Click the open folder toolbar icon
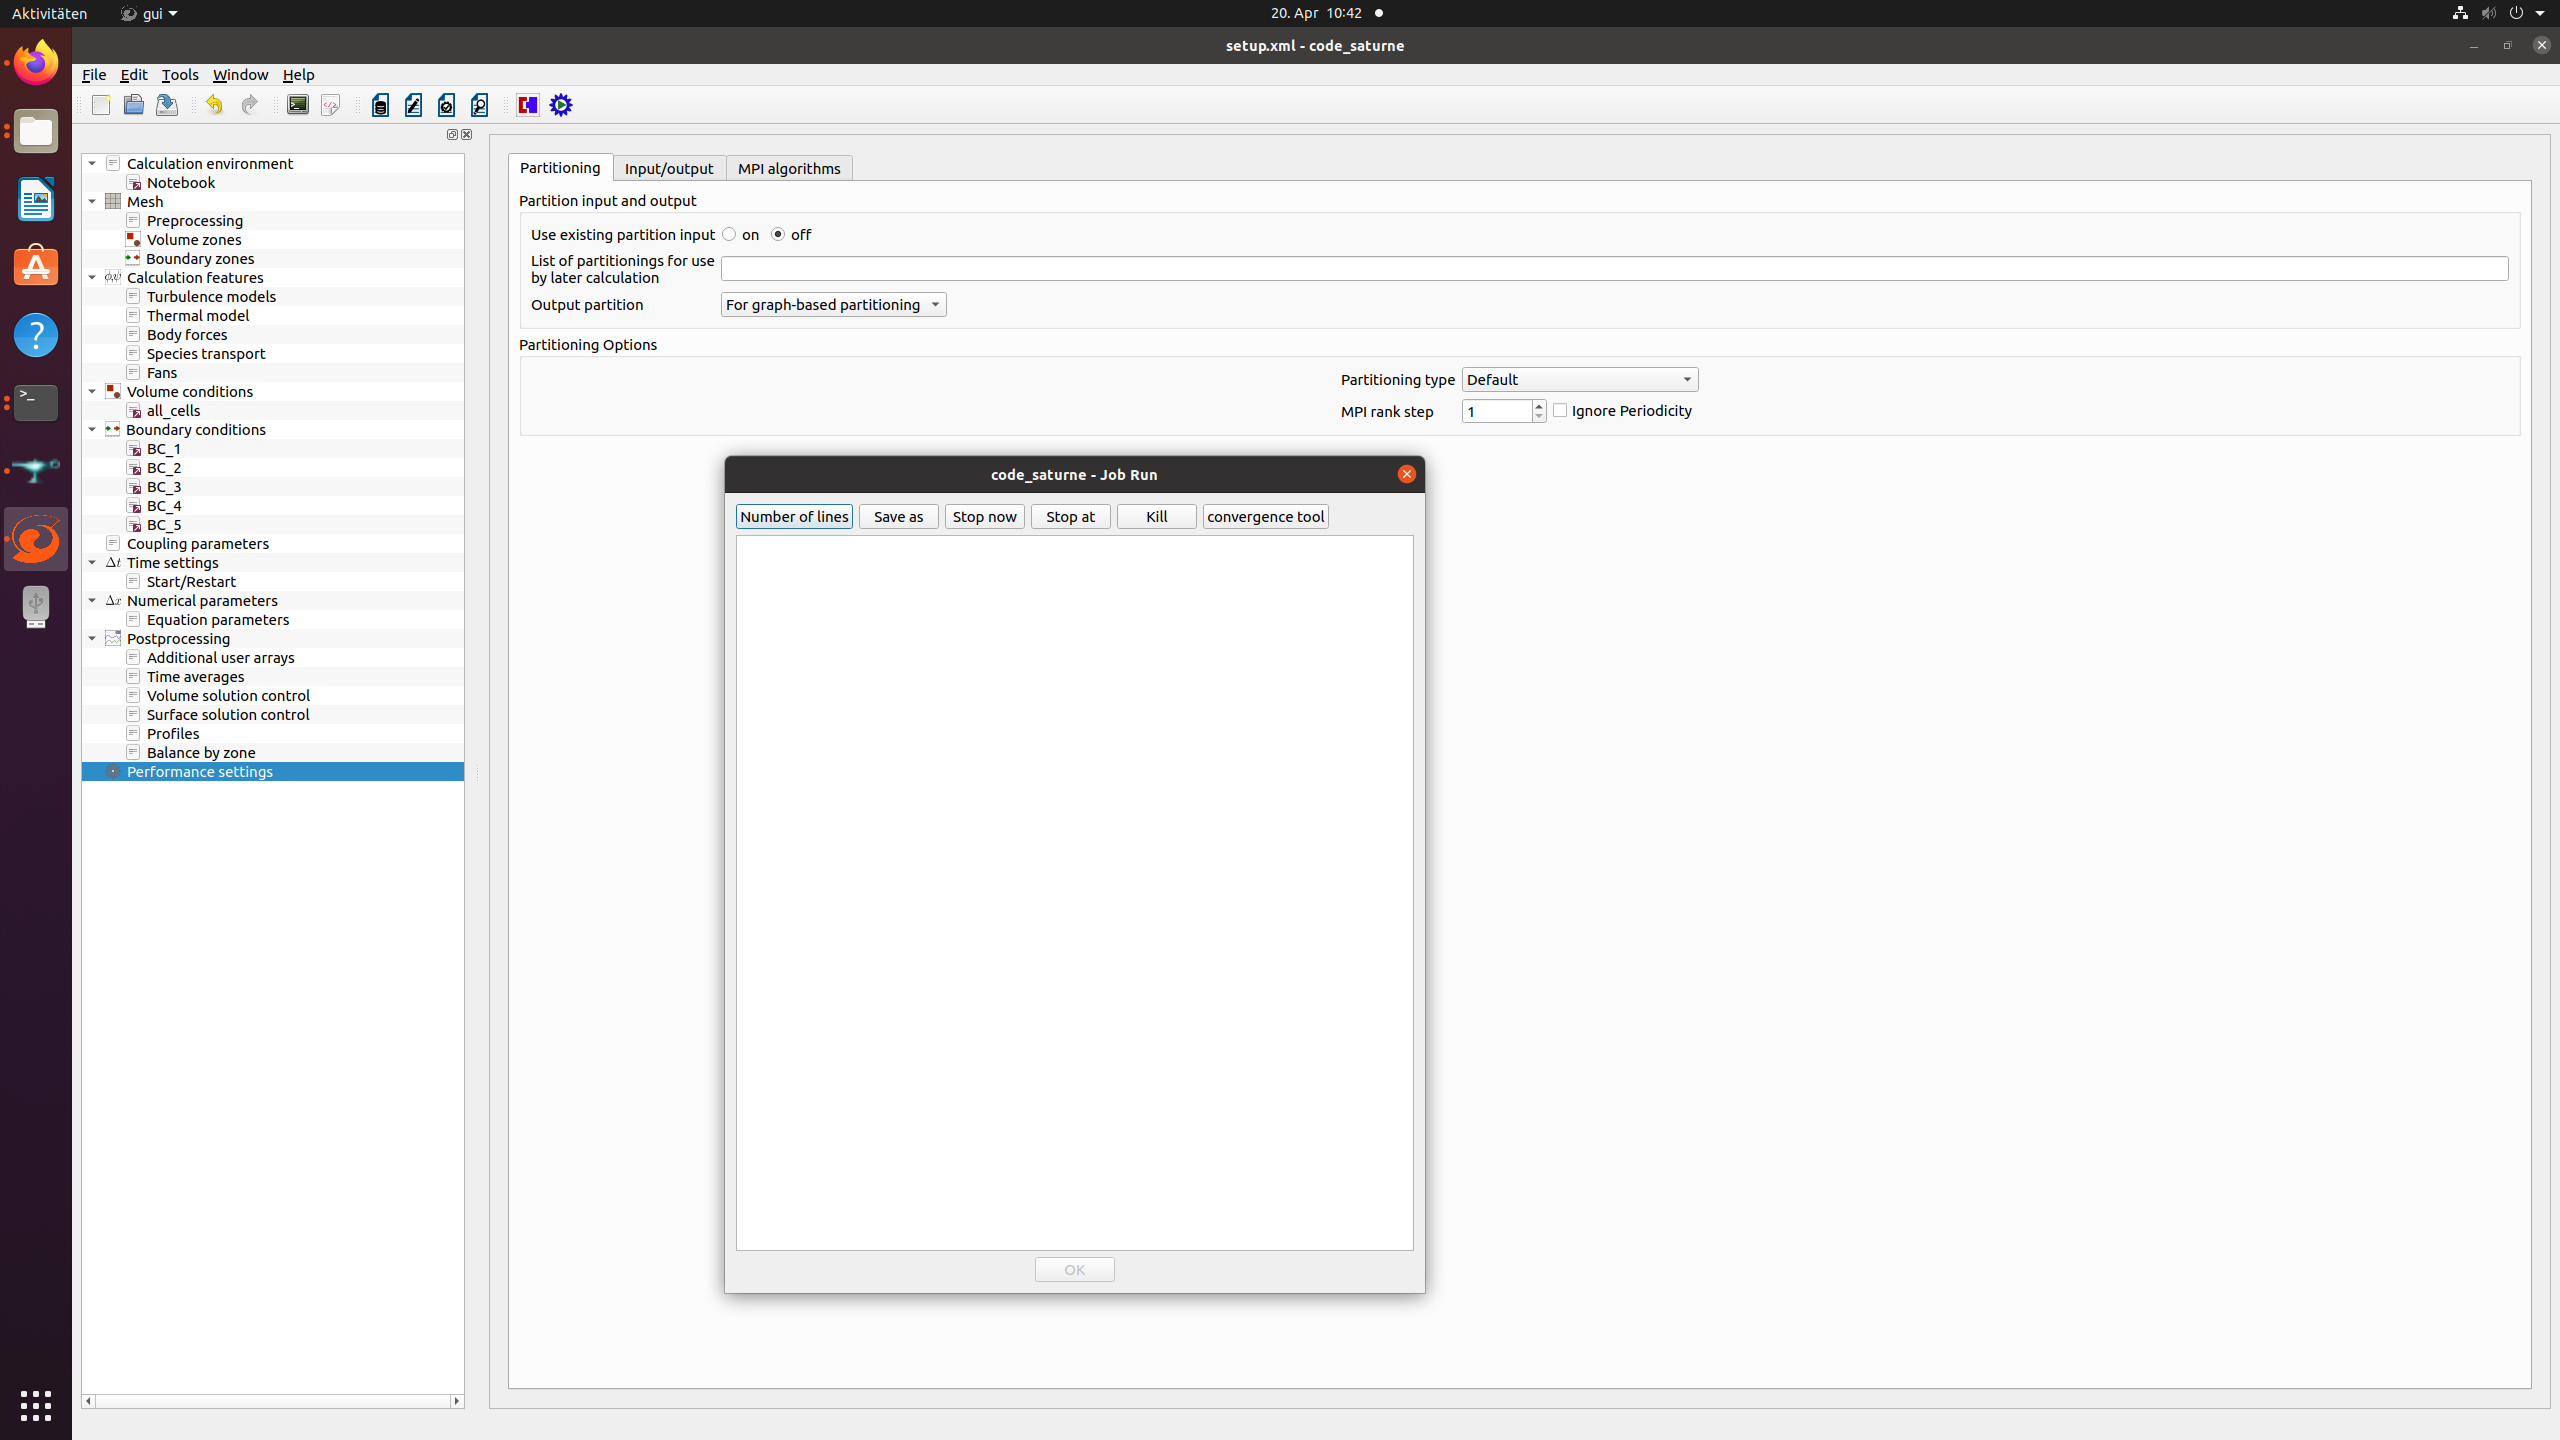2560x1440 pixels. [133, 105]
